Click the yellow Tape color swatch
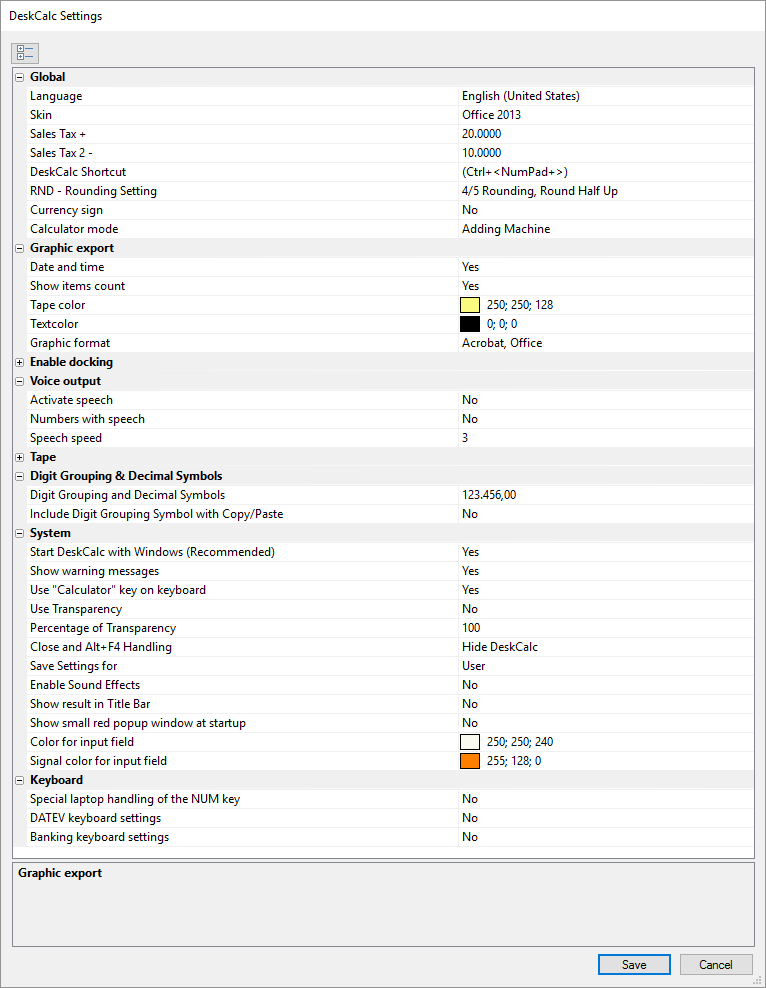 click(x=470, y=305)
